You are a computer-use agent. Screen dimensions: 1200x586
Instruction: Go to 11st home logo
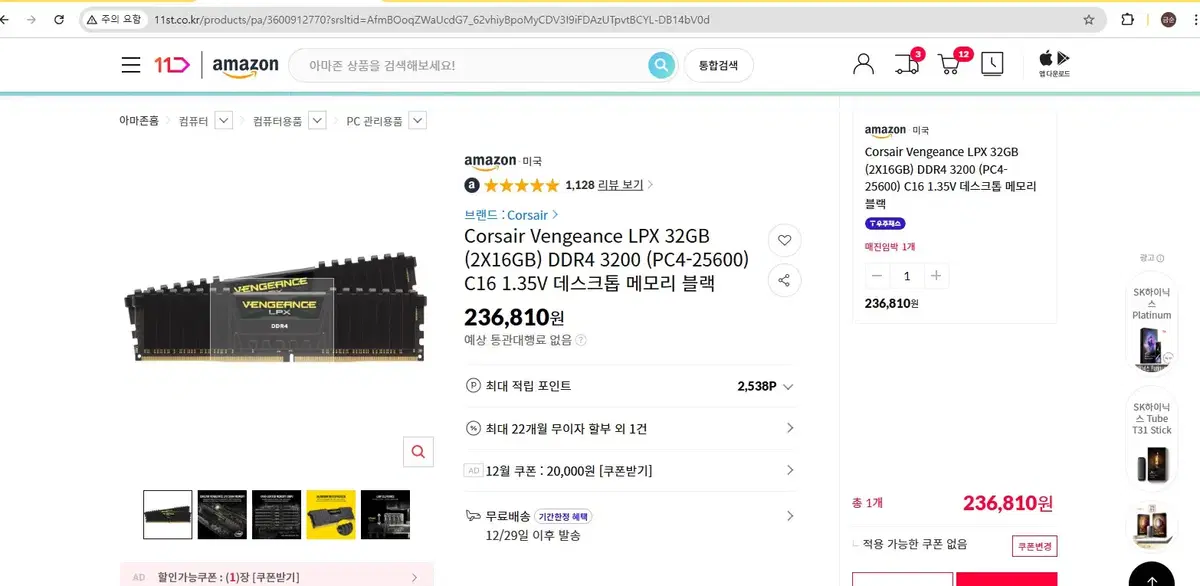click(x=172, y=65)
